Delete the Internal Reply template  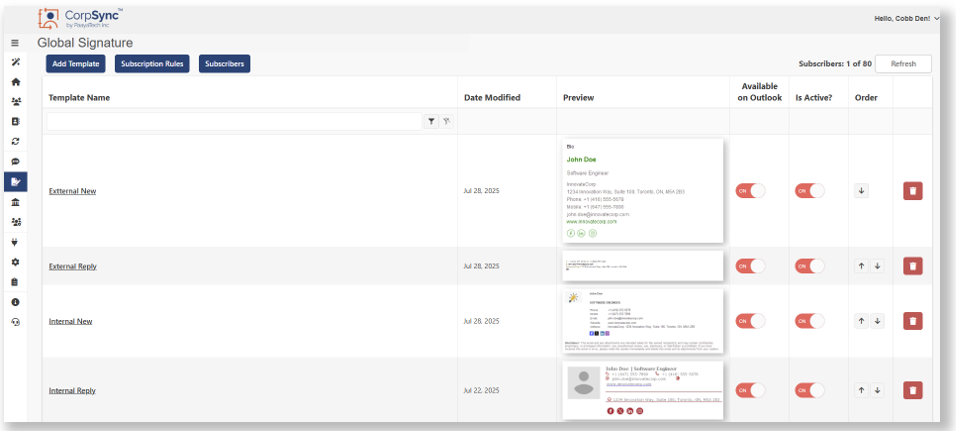(913, 390)
